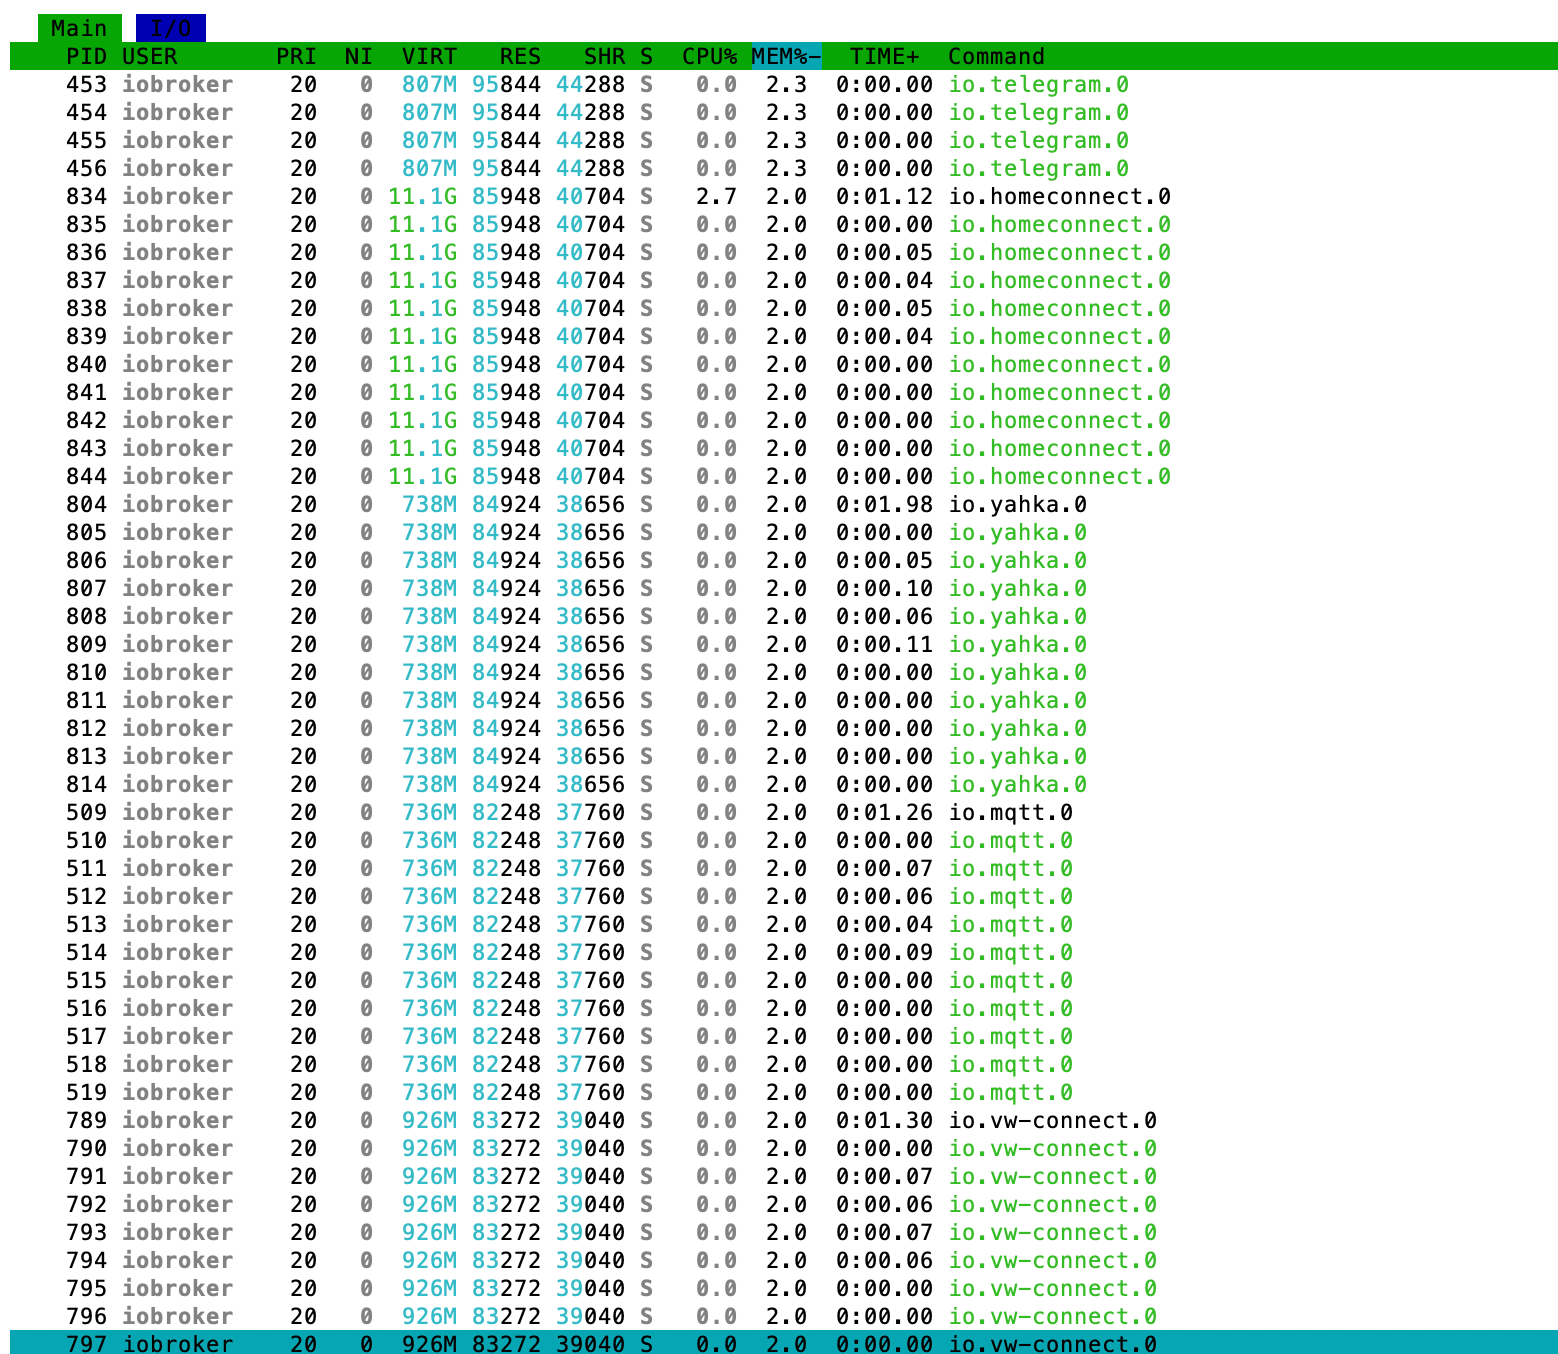Select io.vw-connect.0 thread PID 791

pos(784,1176)
